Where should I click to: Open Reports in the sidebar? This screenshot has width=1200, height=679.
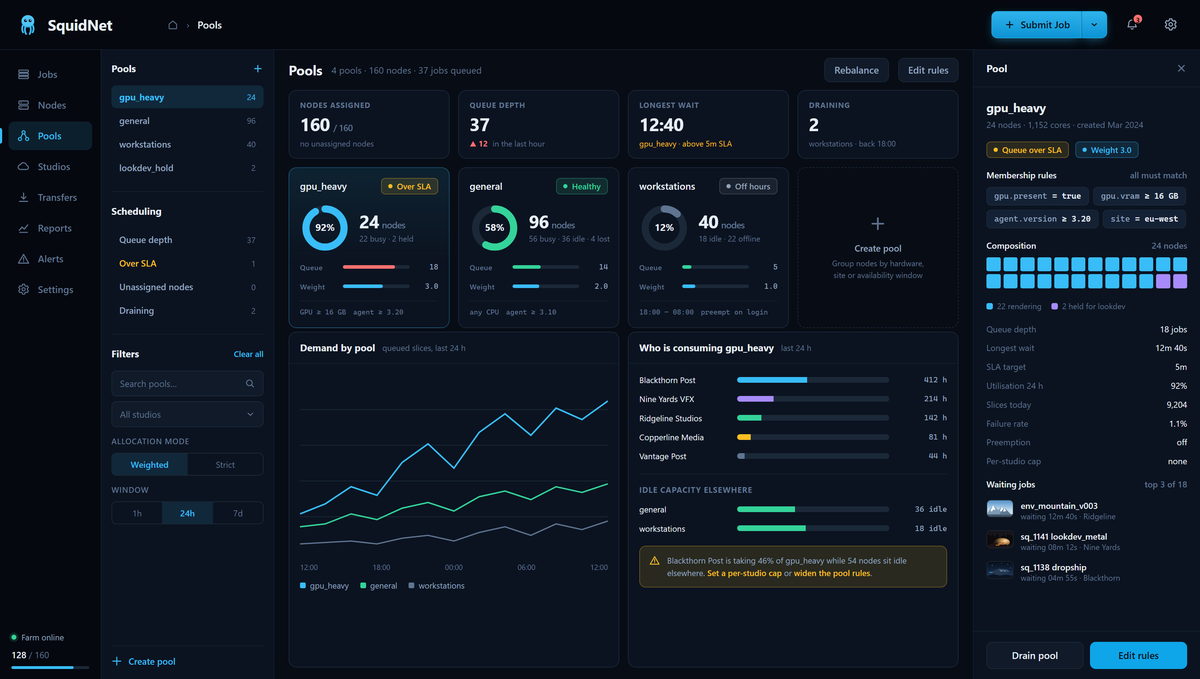(50, 228)
